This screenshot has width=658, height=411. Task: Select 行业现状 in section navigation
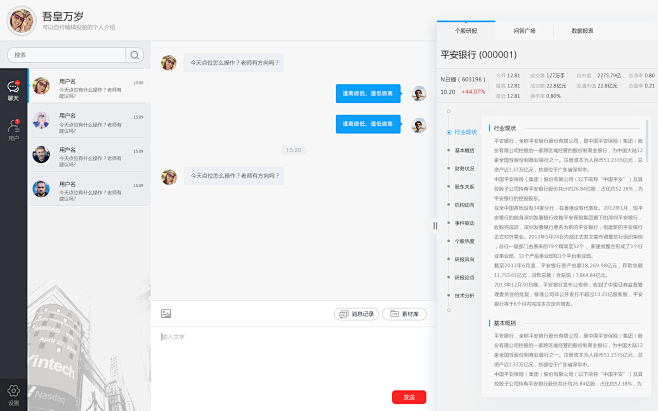point(466,132)
